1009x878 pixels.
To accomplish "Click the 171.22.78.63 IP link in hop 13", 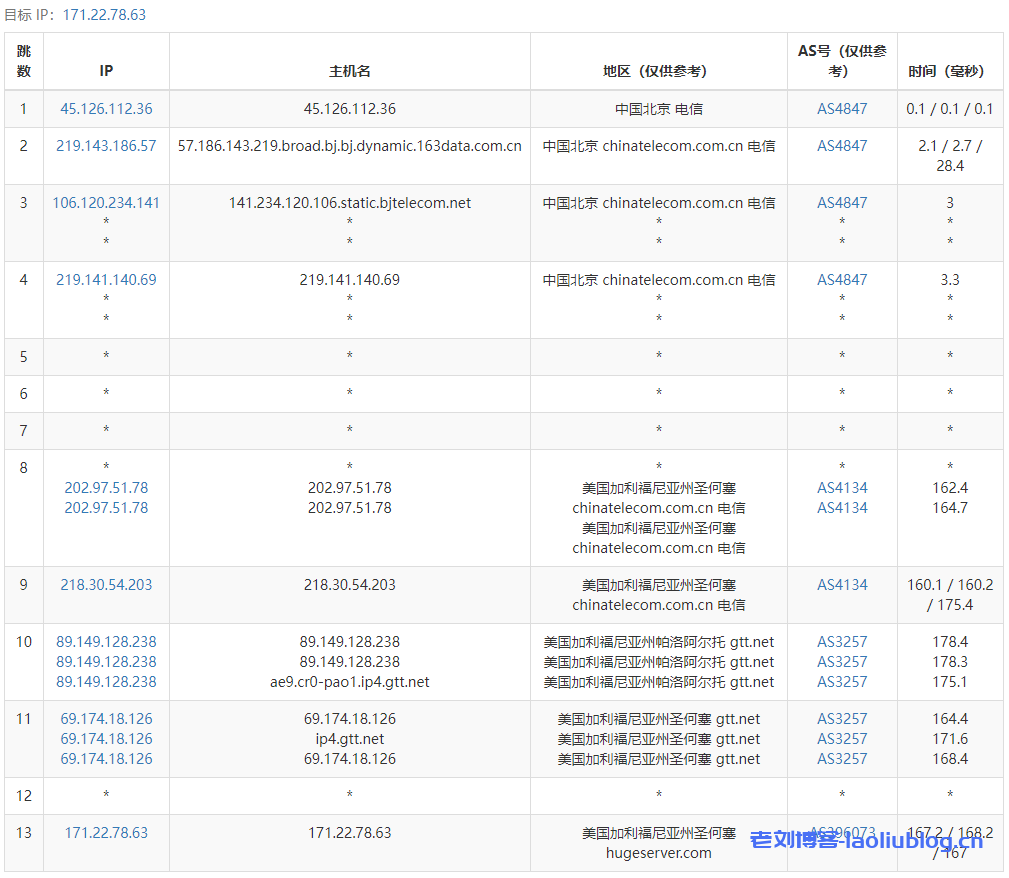I will coord(106,833).
